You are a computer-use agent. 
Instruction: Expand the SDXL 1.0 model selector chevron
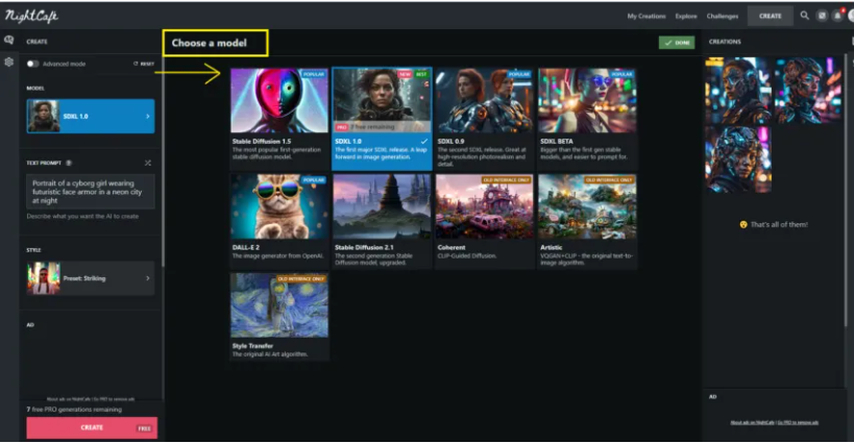(x=148, y=116)
